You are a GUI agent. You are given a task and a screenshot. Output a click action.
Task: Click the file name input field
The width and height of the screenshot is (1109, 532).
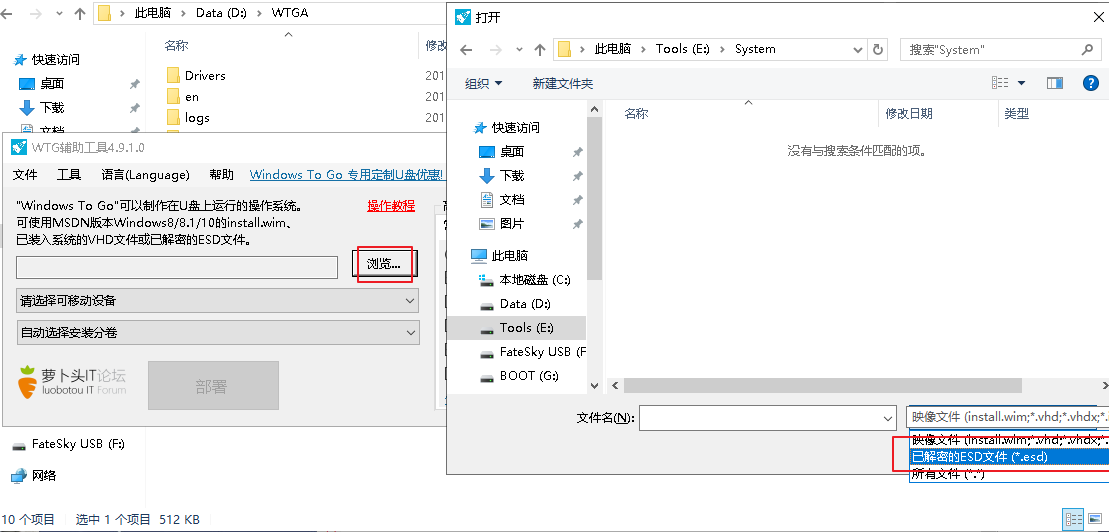766,417
